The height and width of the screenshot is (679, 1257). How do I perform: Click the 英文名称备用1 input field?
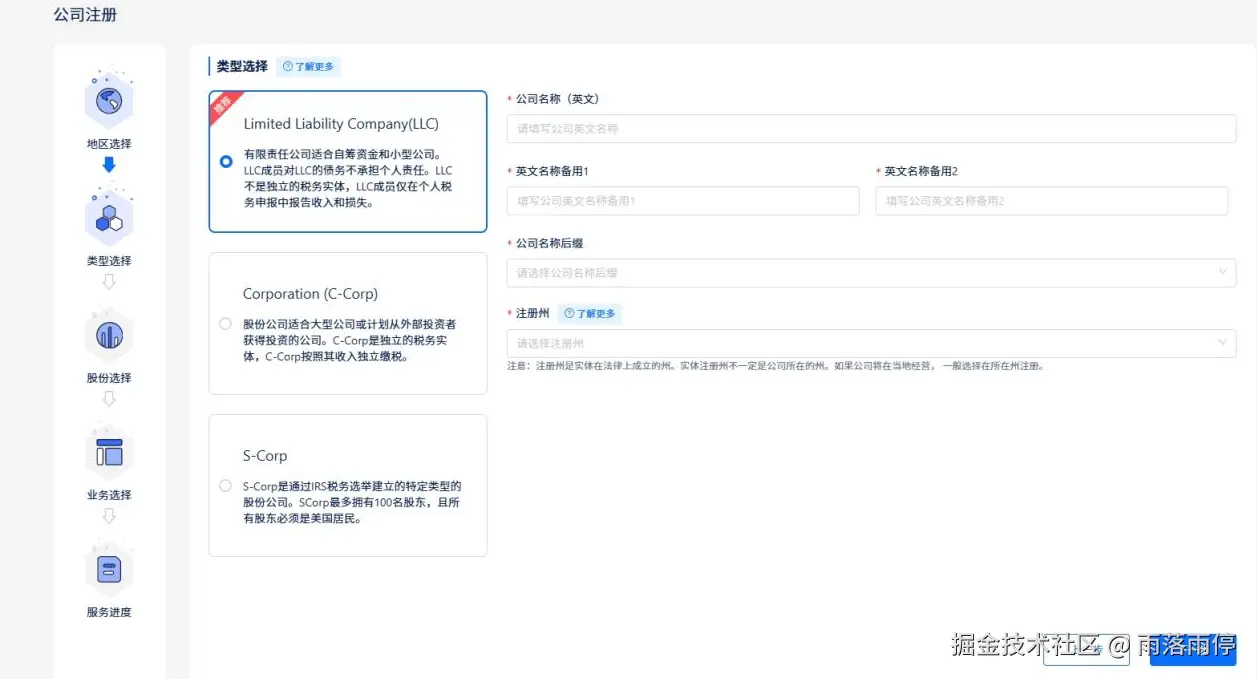tap(683, 200)
